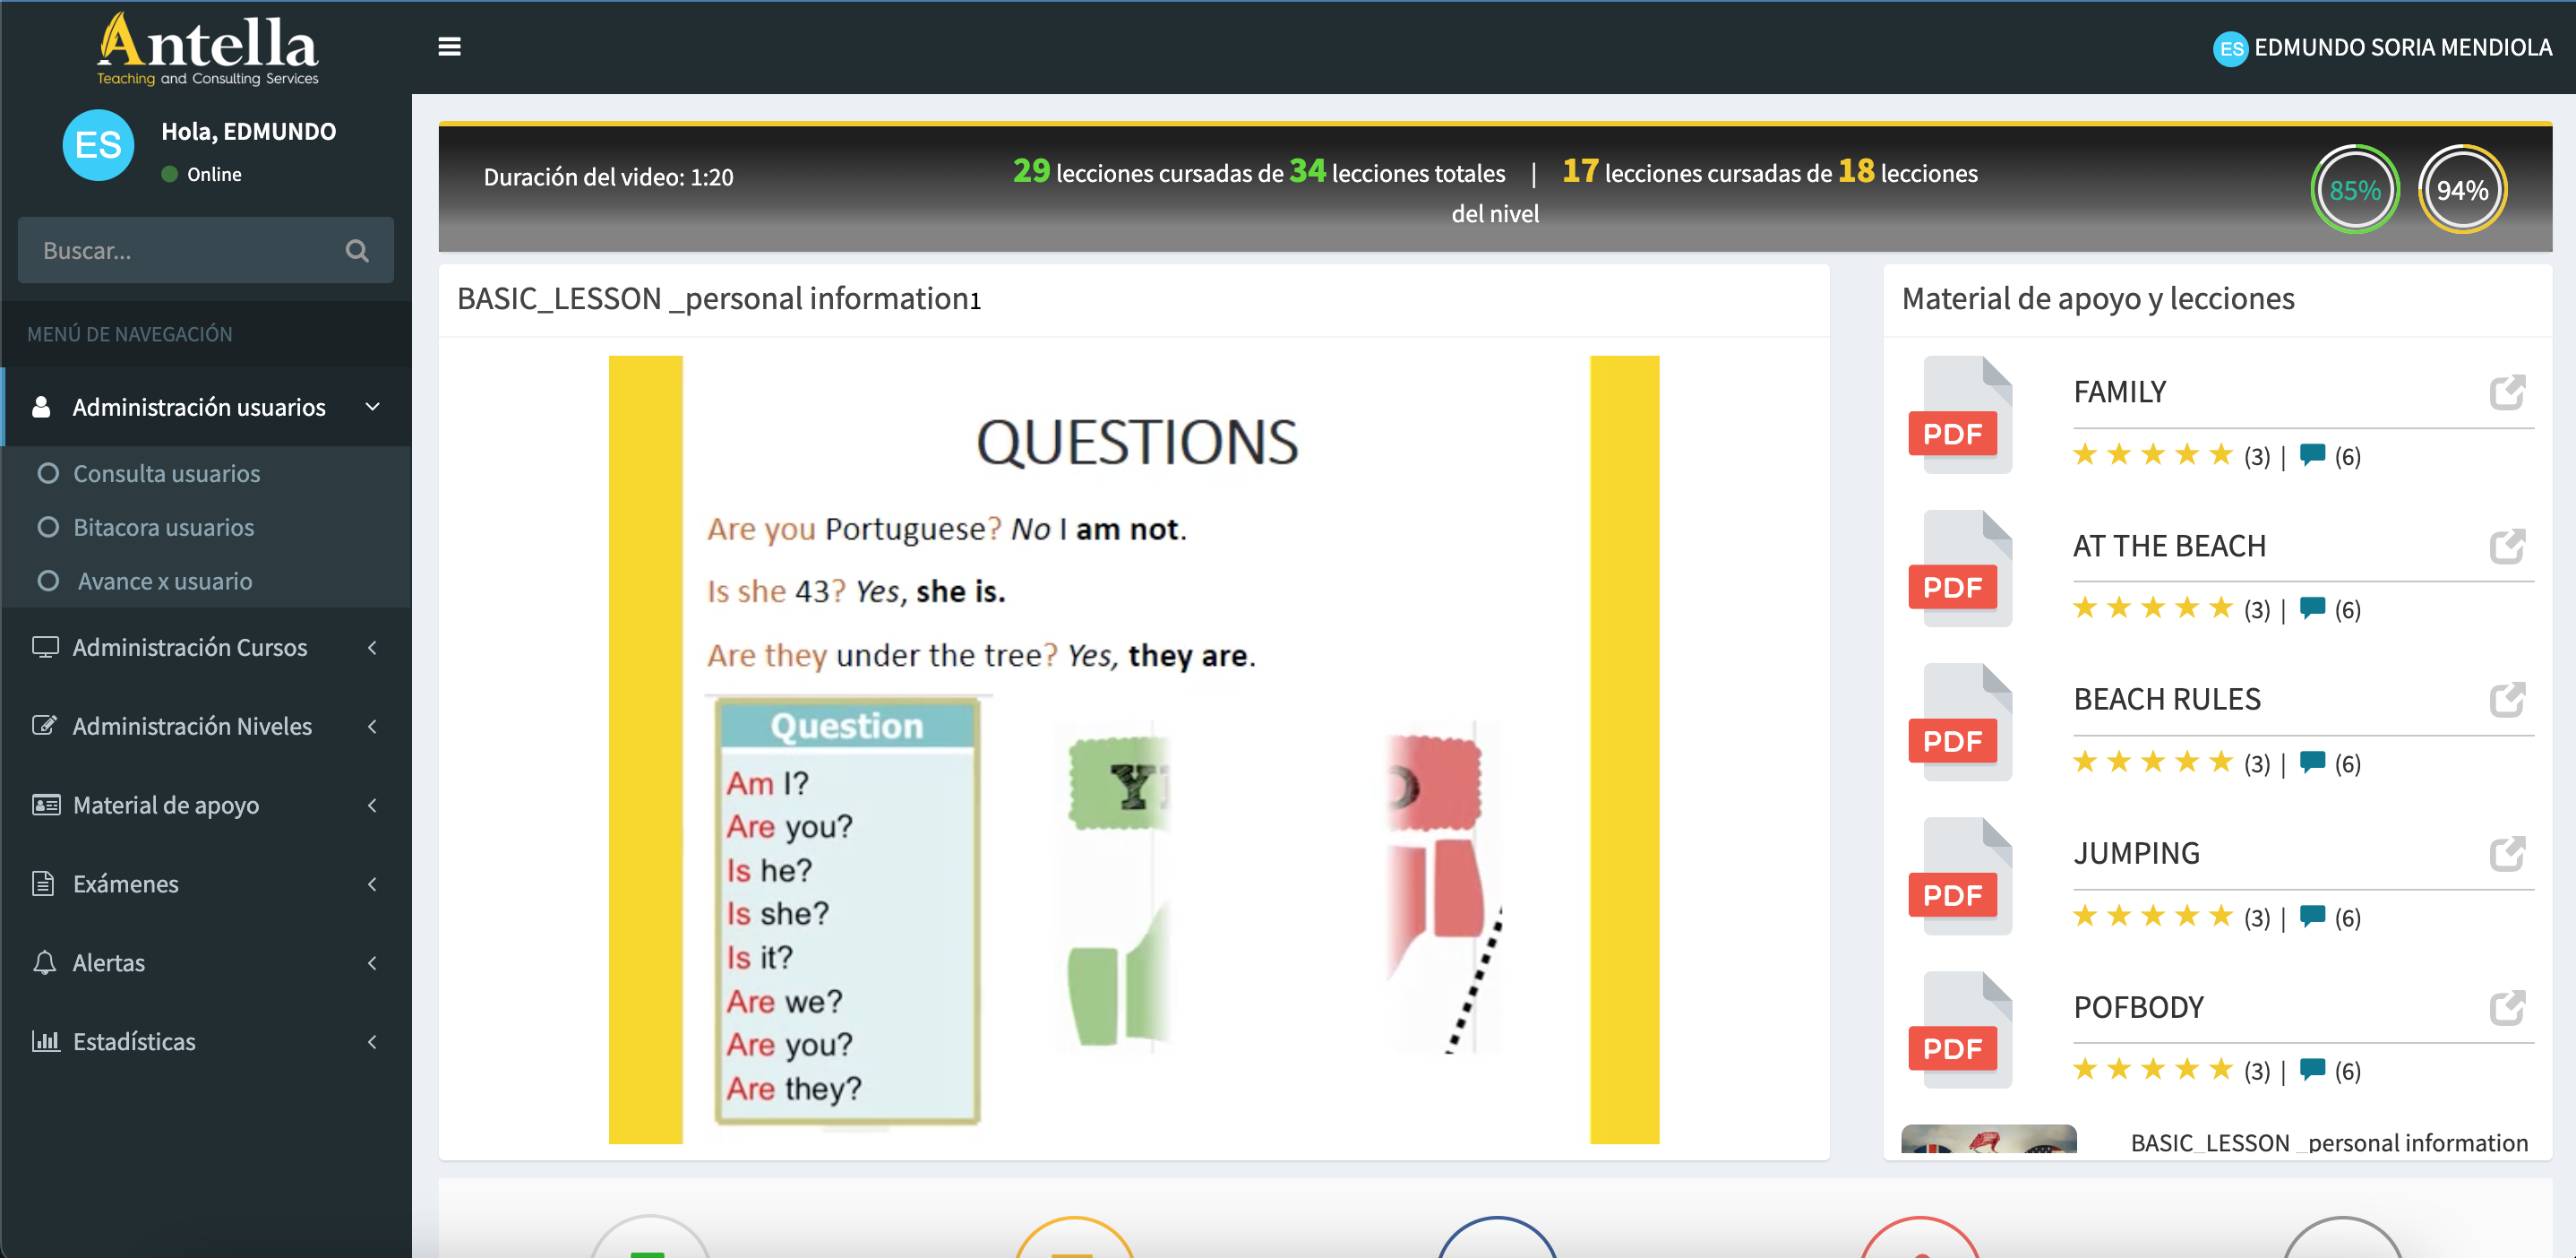
Task: Click the QUESTIONS lesson video frame
Action: coord(1134,749)
